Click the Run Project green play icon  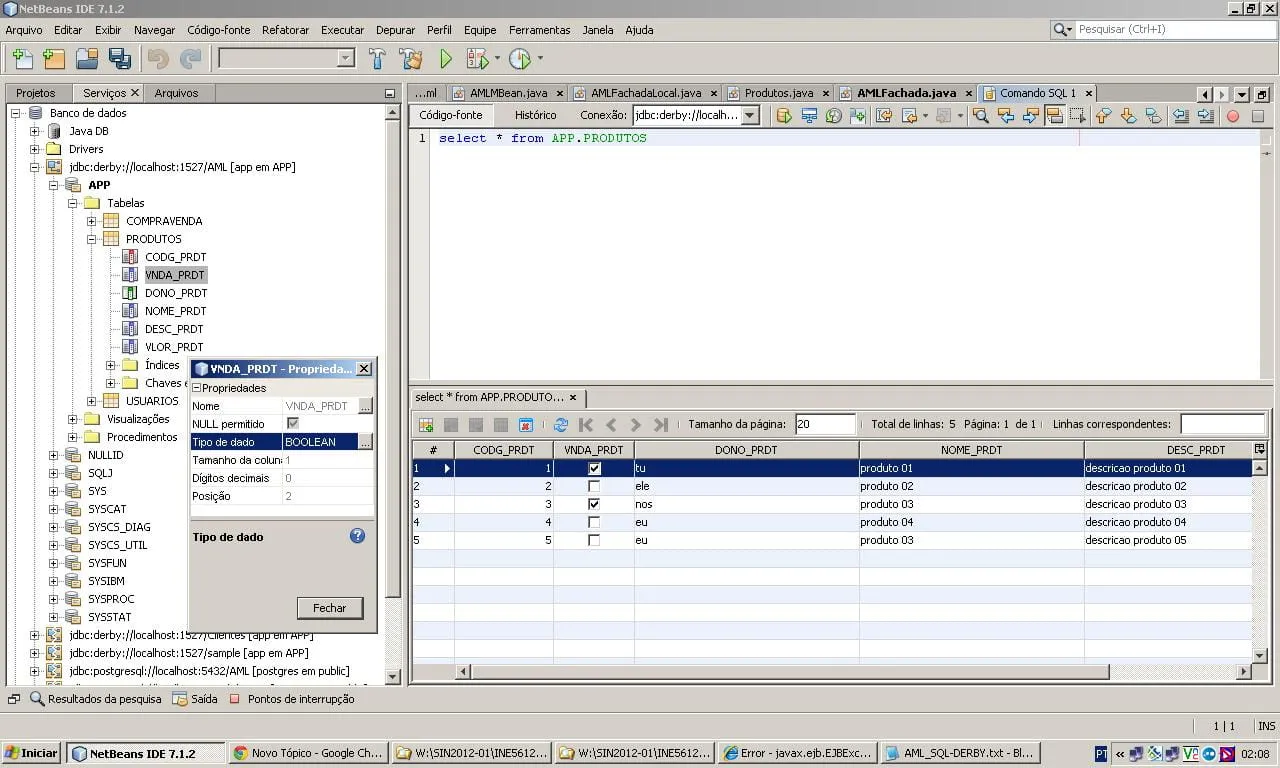446,59
